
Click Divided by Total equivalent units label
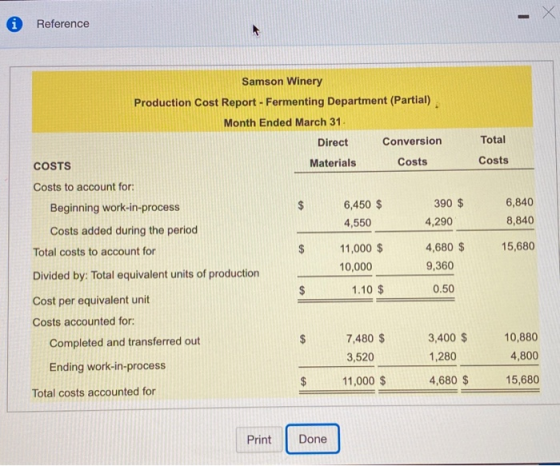pyautogui.click(x=146, y=275)
